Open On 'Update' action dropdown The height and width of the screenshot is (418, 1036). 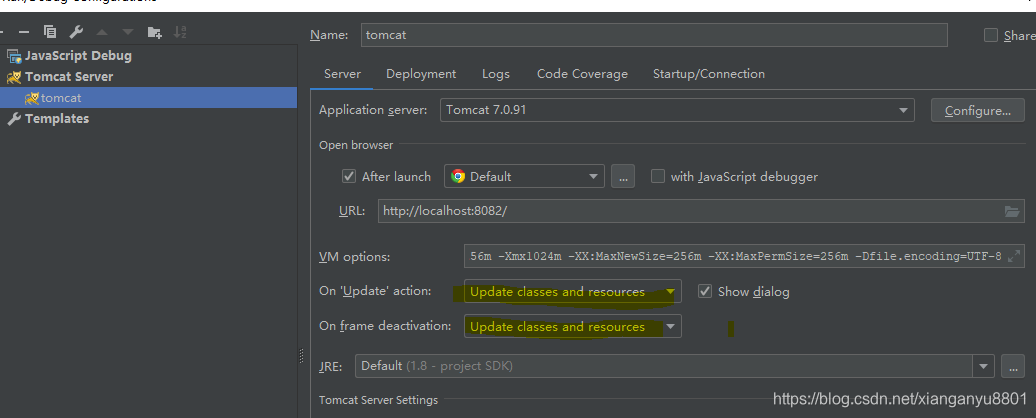pos(572,291)
